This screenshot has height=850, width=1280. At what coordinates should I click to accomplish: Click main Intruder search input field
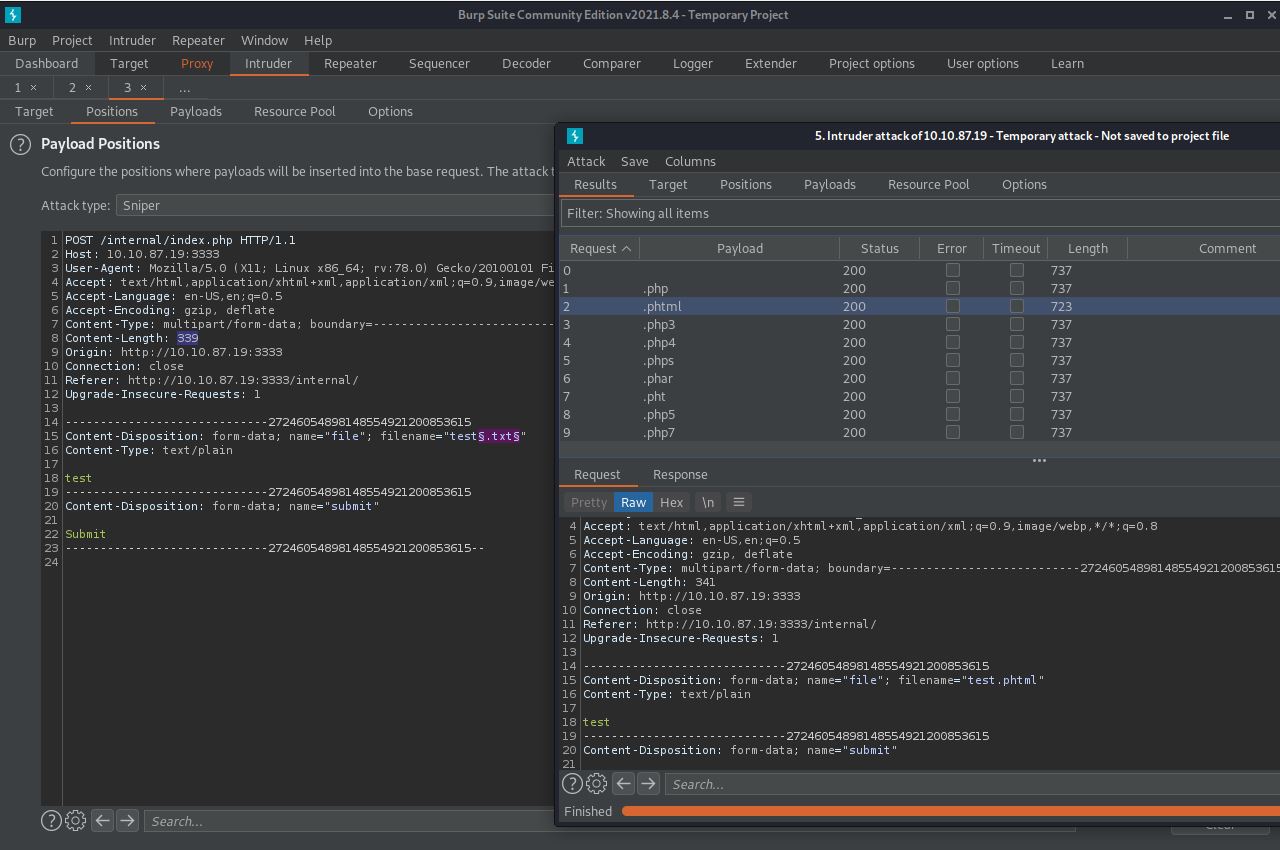[x=610, y=821]
